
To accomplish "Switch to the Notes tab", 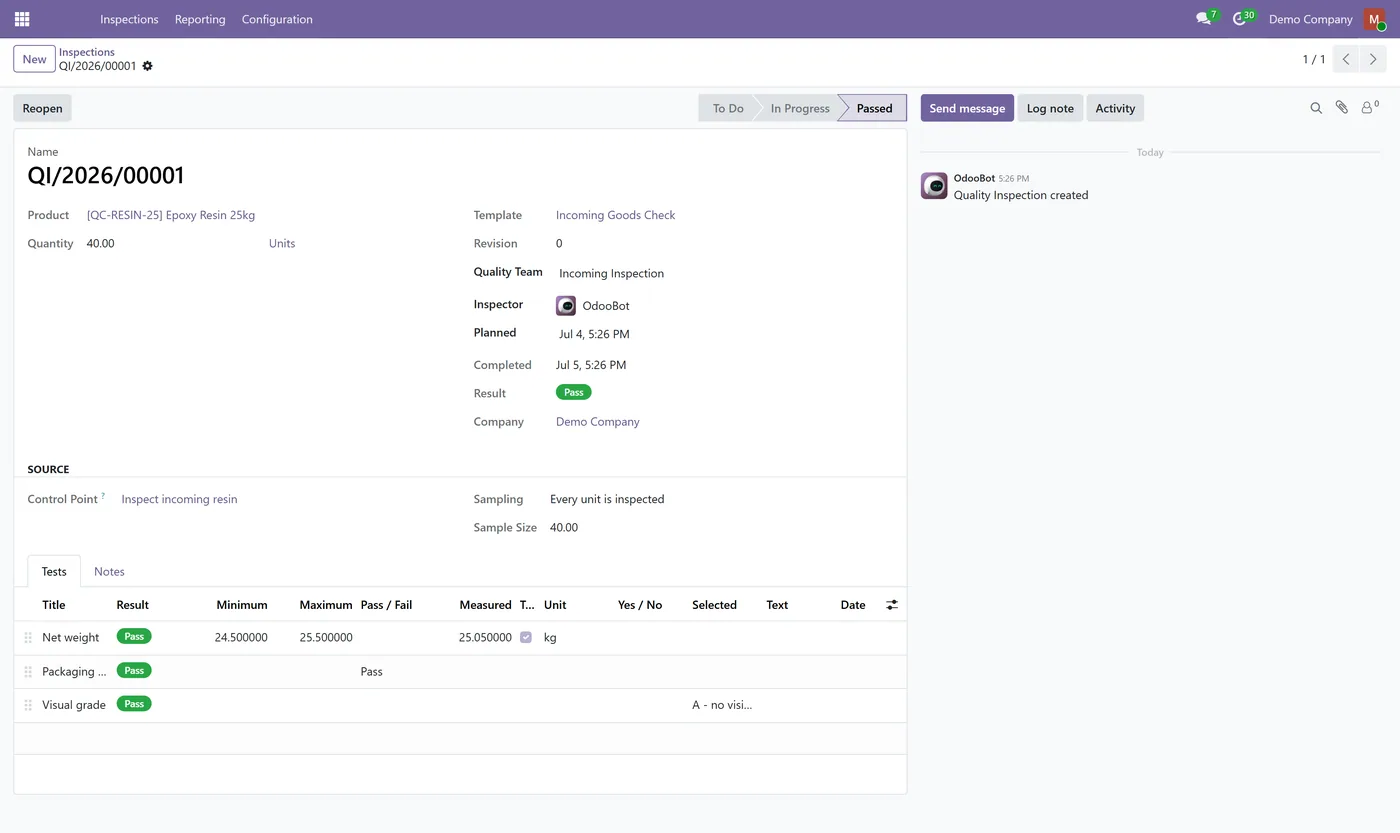I will 109,572.
